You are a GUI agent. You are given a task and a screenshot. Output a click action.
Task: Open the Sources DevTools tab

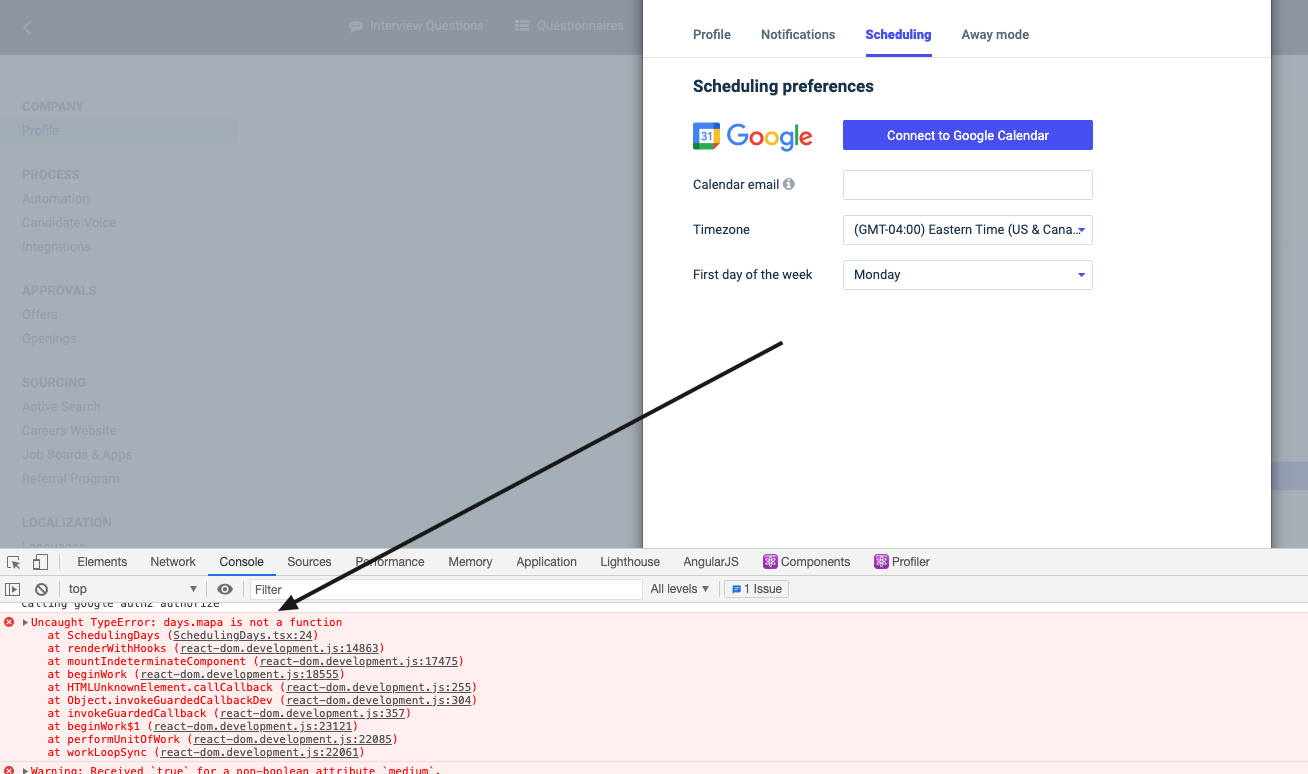pyautogui.click(x=309, y=562)
